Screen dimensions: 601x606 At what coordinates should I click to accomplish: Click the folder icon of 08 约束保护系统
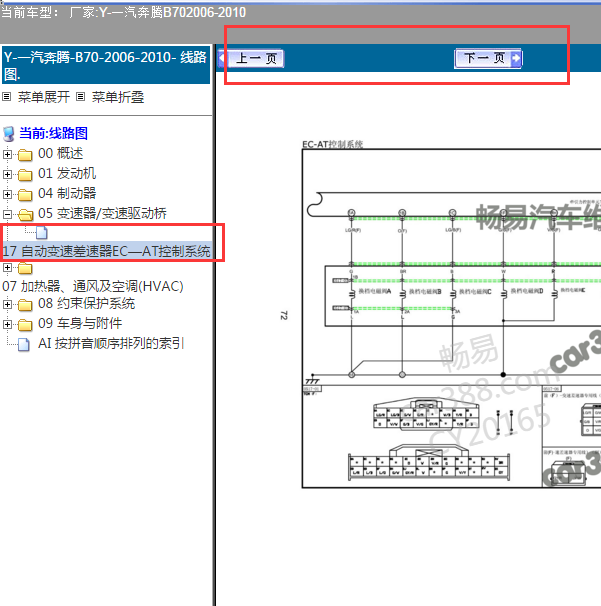25,305
